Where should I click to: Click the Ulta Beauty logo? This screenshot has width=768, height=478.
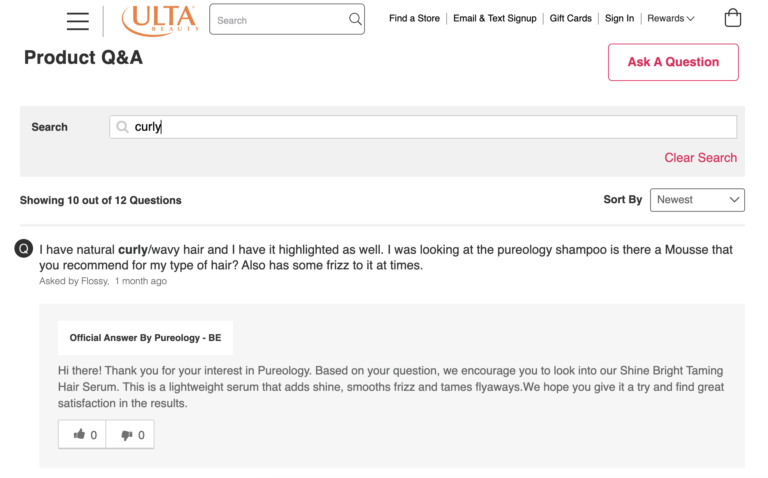[160, 19]
